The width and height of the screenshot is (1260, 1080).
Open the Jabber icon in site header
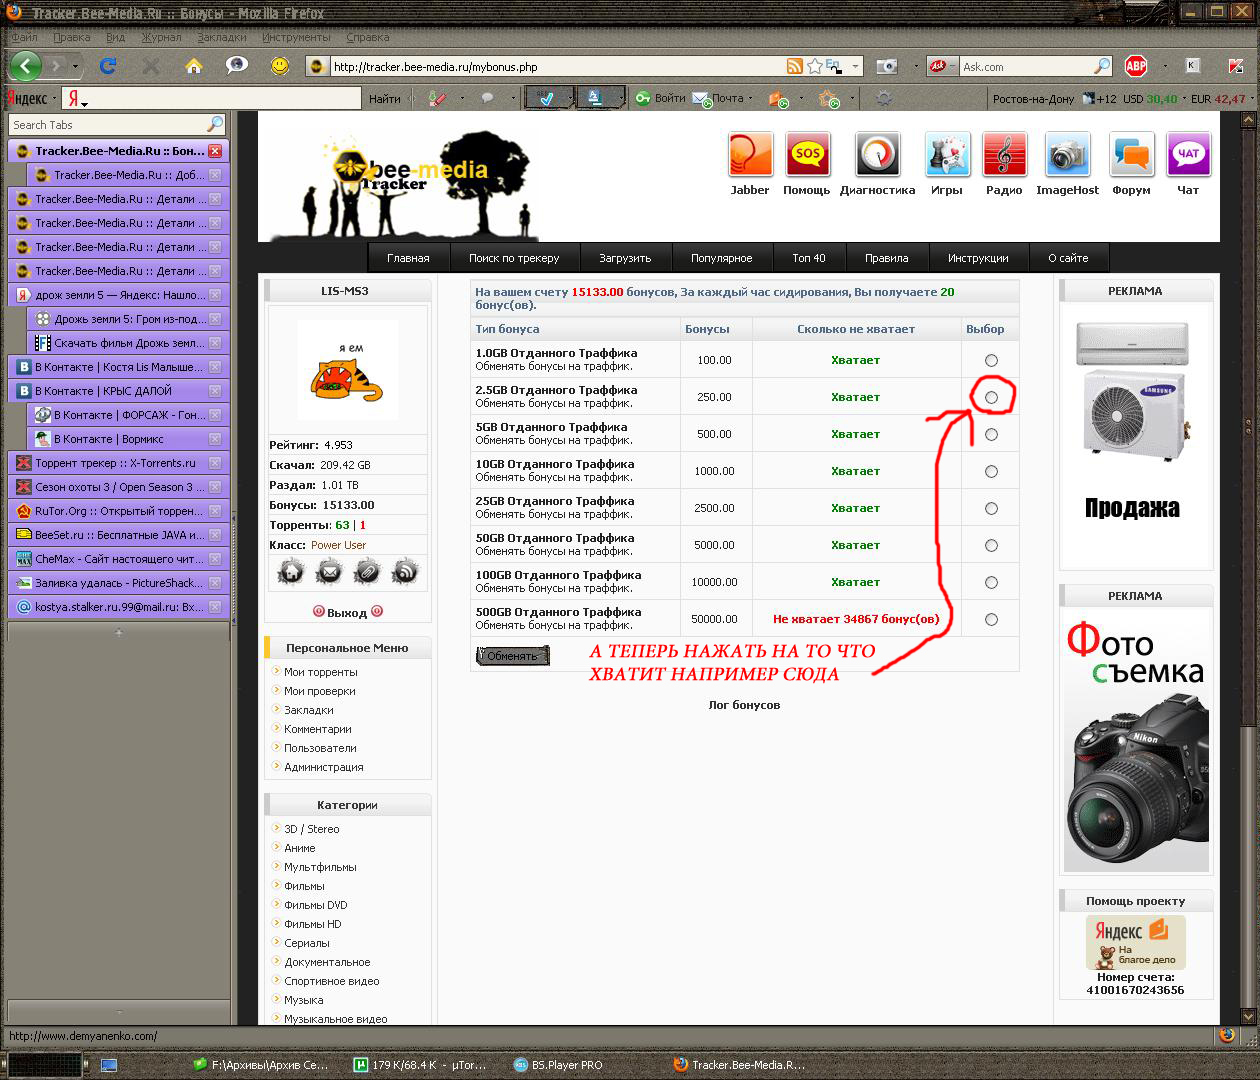[x=750, y=156]
